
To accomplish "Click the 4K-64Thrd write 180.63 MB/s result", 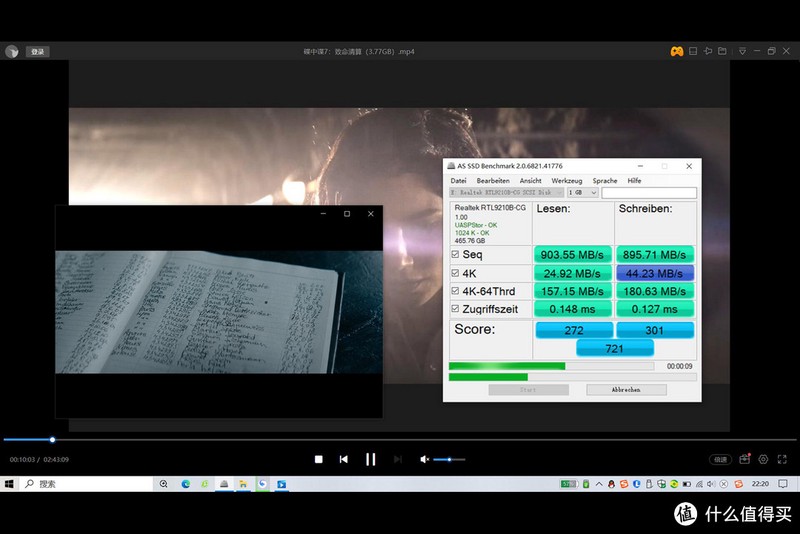I will click(x=655, y=291).
